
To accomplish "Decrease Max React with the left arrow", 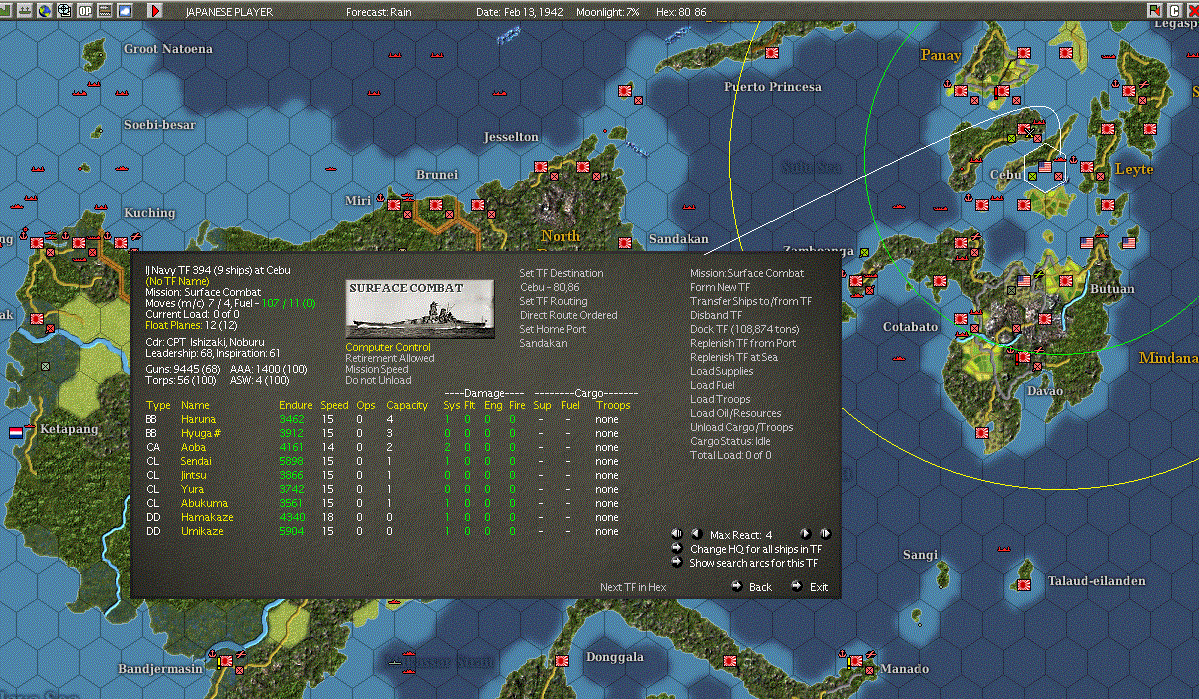I will pyautogui.click(x=697, y=534).
